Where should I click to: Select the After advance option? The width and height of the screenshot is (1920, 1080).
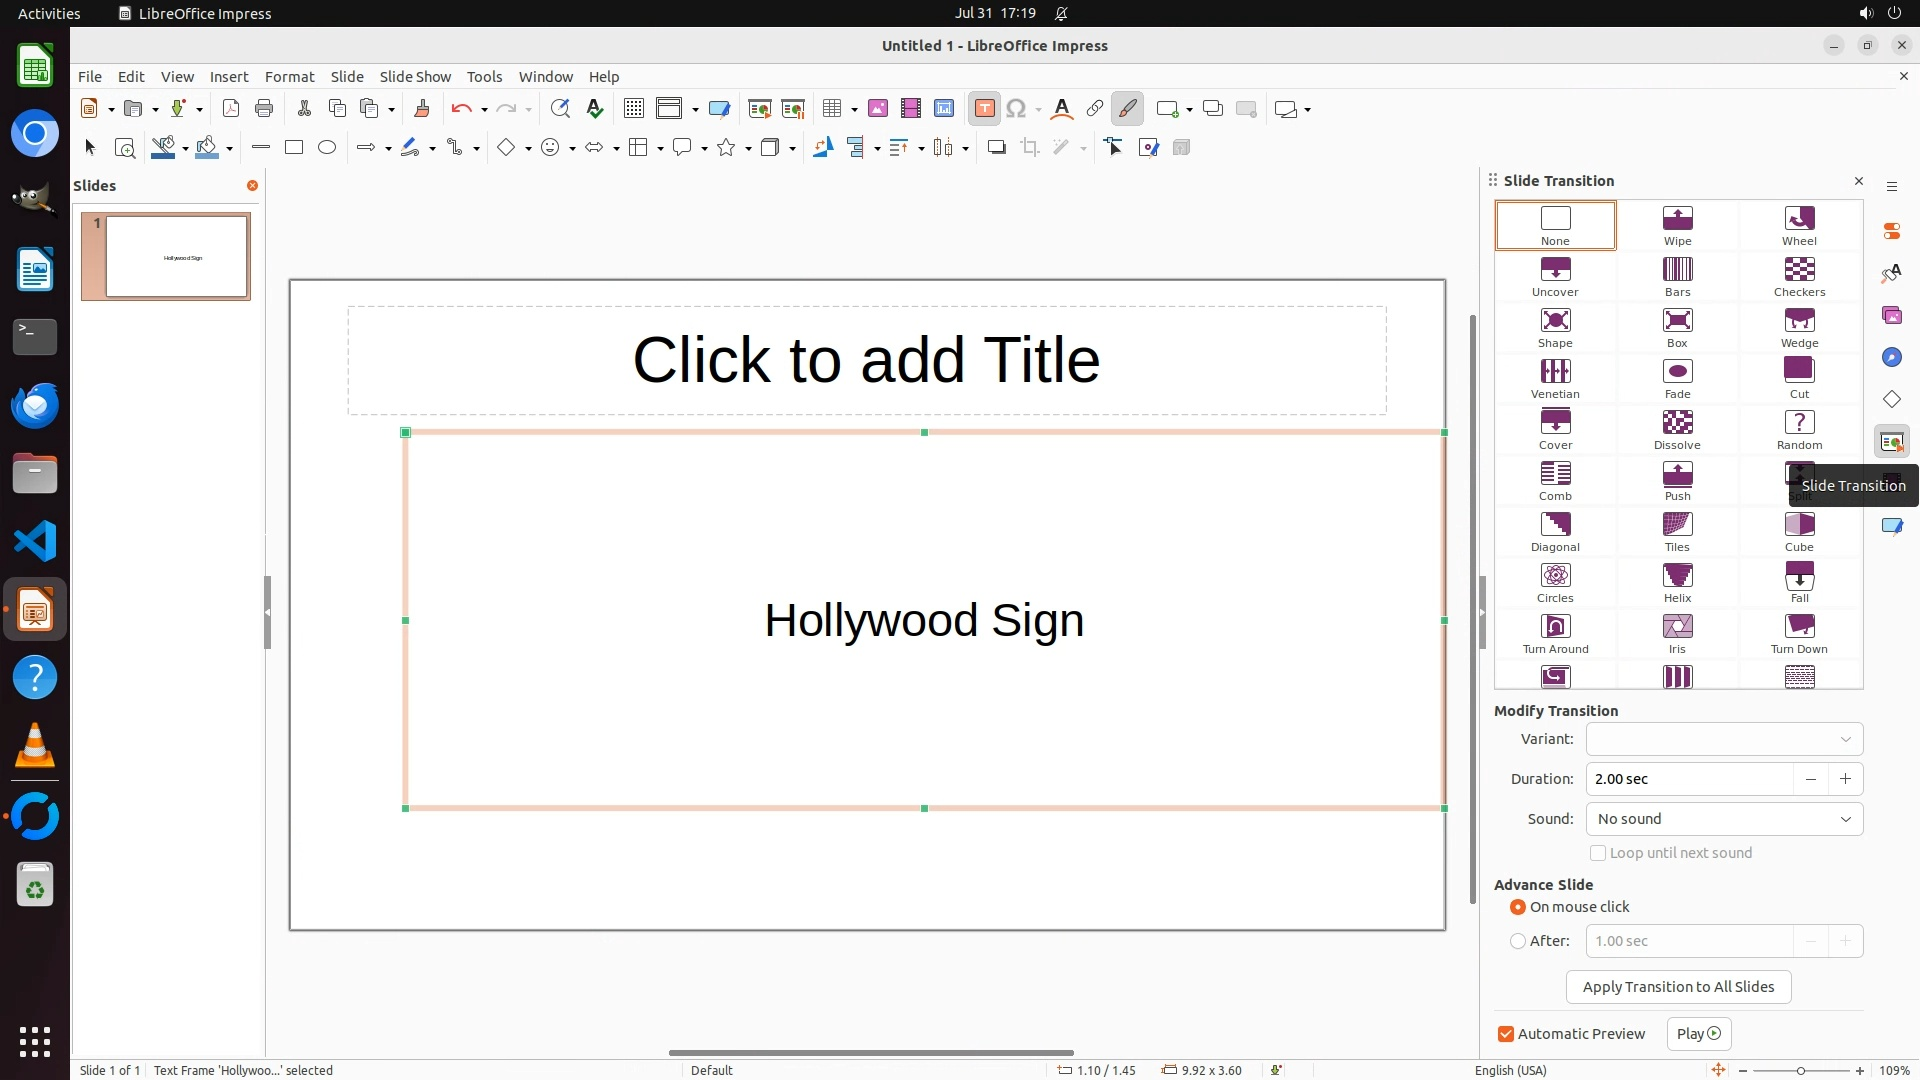coord(1518,941)
